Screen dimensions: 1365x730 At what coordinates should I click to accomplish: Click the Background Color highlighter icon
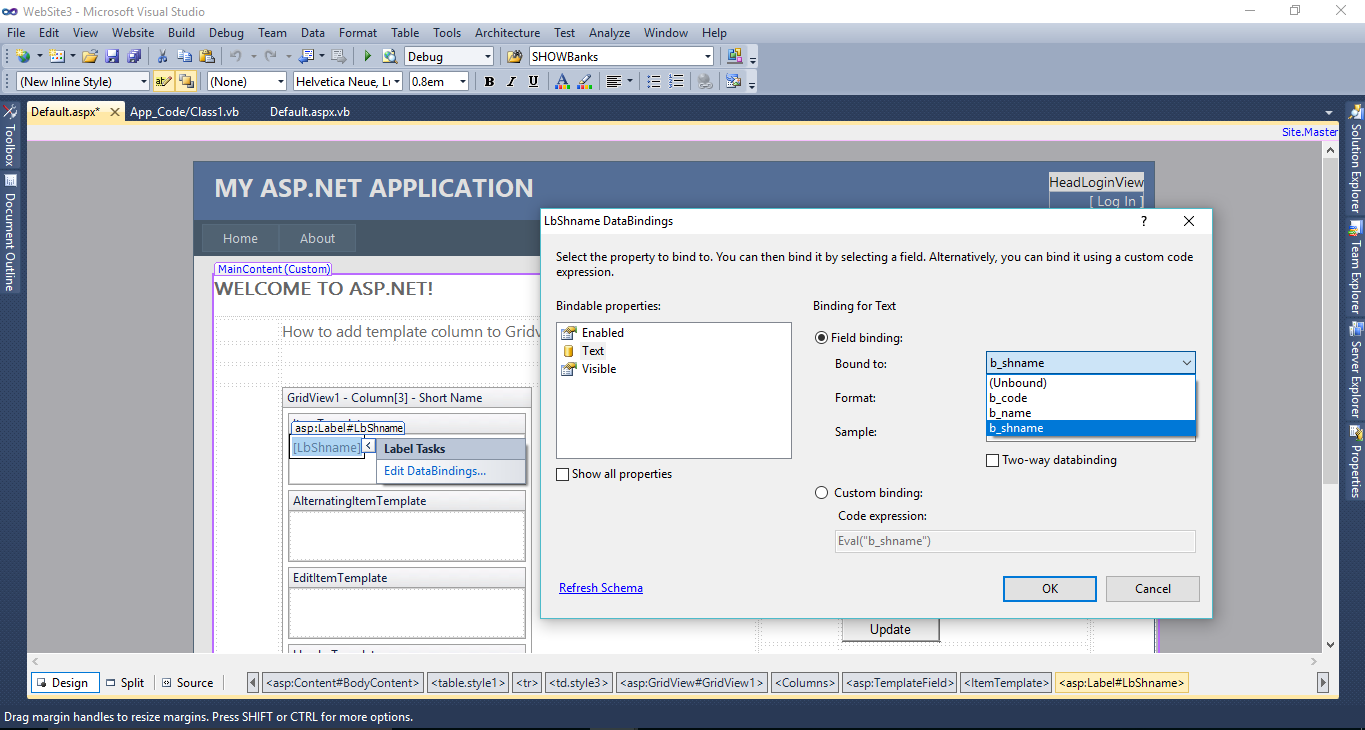584,82
